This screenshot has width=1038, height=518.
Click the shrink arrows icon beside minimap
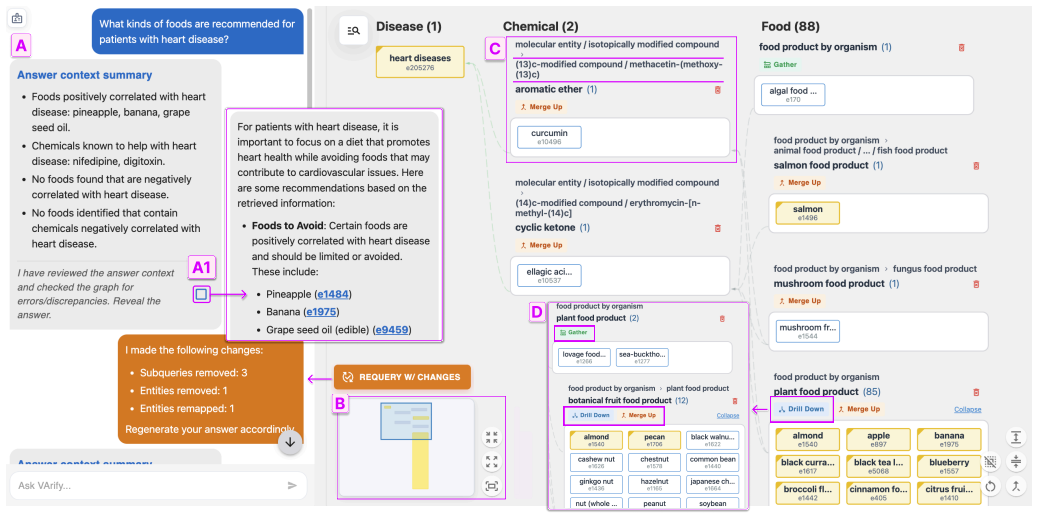click(x=491, y=437)
